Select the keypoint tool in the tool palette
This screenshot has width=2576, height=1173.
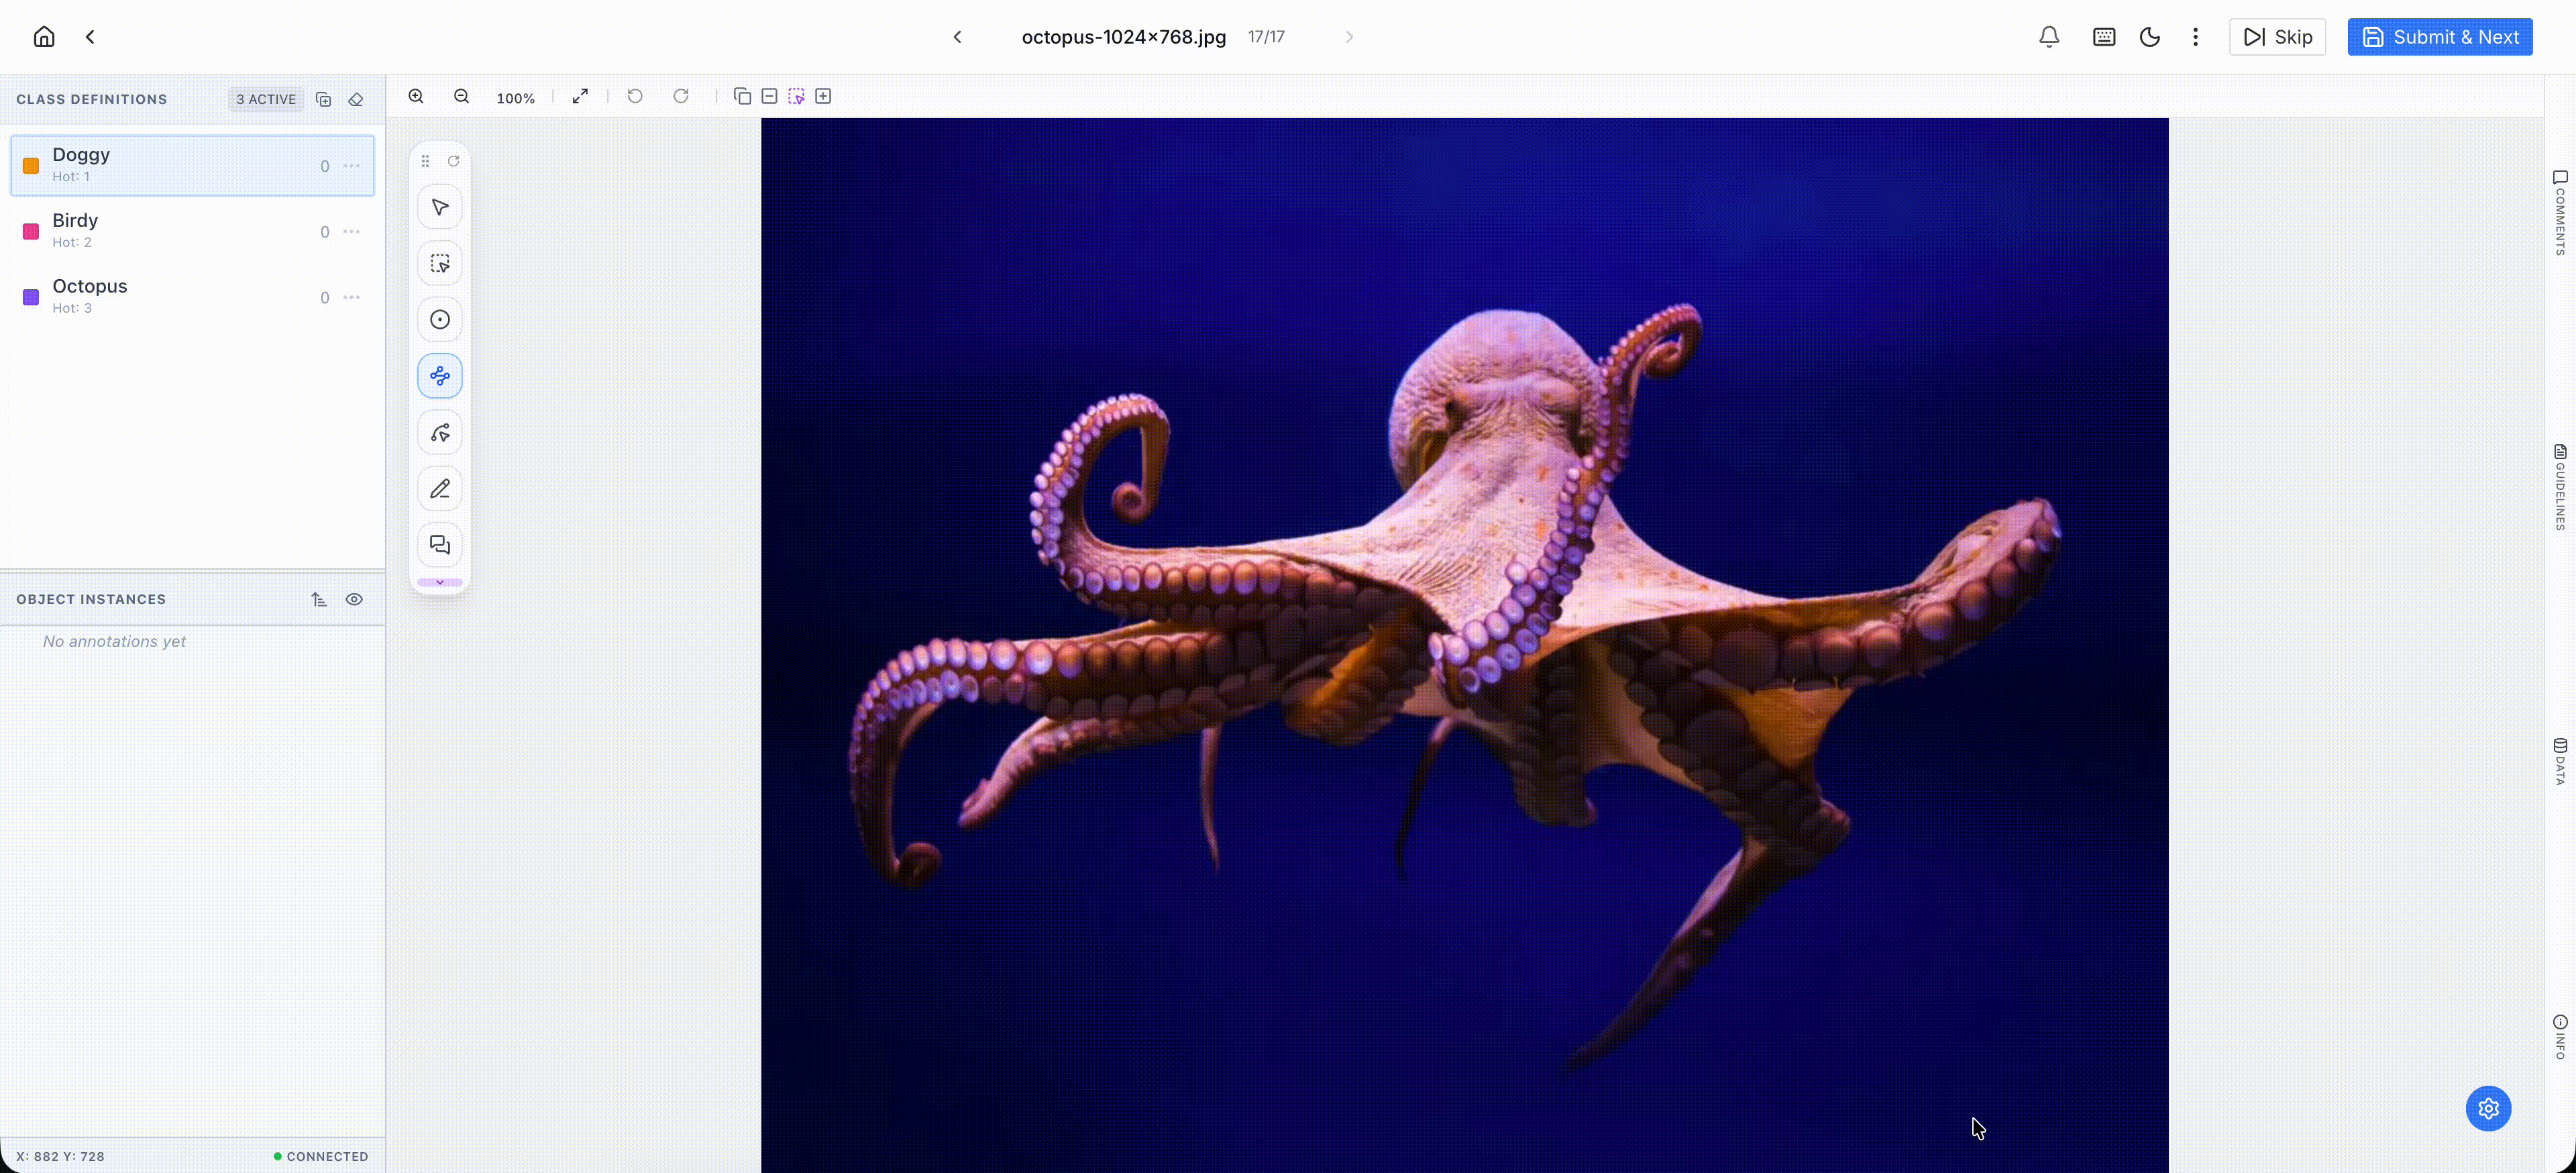coord(439,319)
